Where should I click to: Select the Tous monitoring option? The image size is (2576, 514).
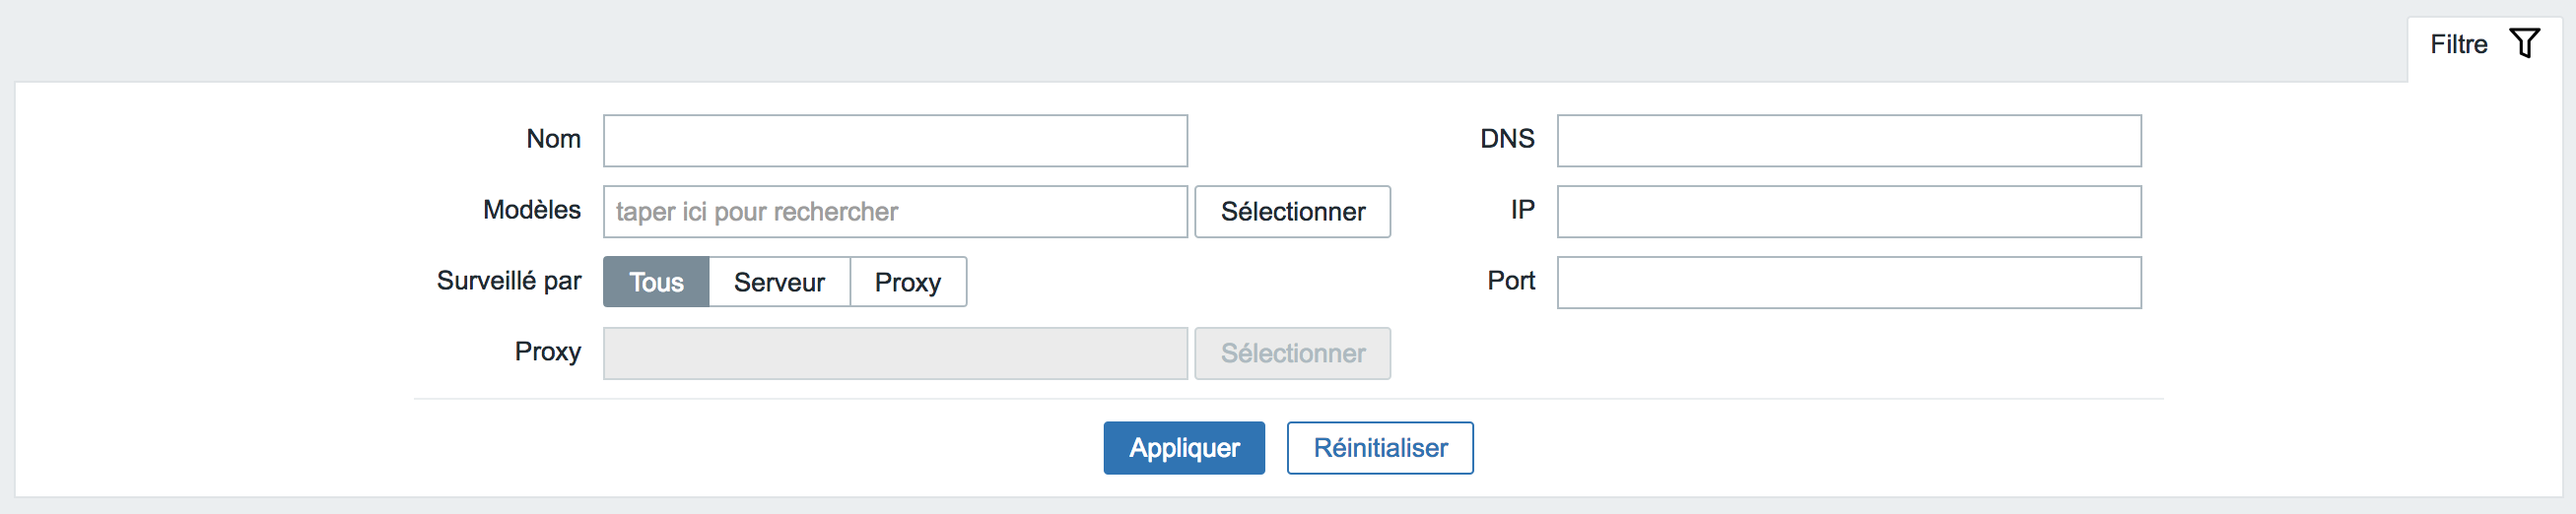(656, 282)
